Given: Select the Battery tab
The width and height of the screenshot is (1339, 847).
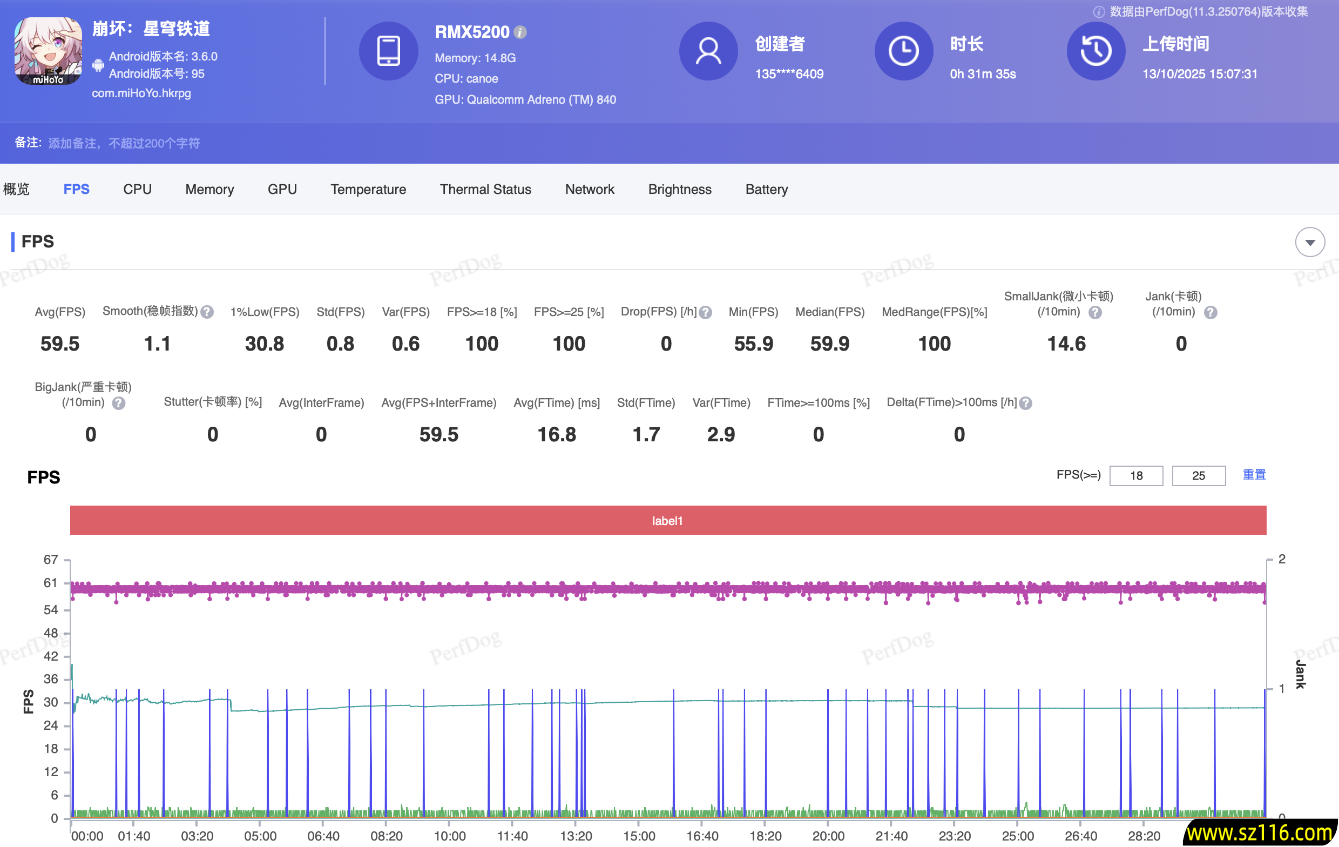Looking at the screenshot, I should click(x=766, y=189).
